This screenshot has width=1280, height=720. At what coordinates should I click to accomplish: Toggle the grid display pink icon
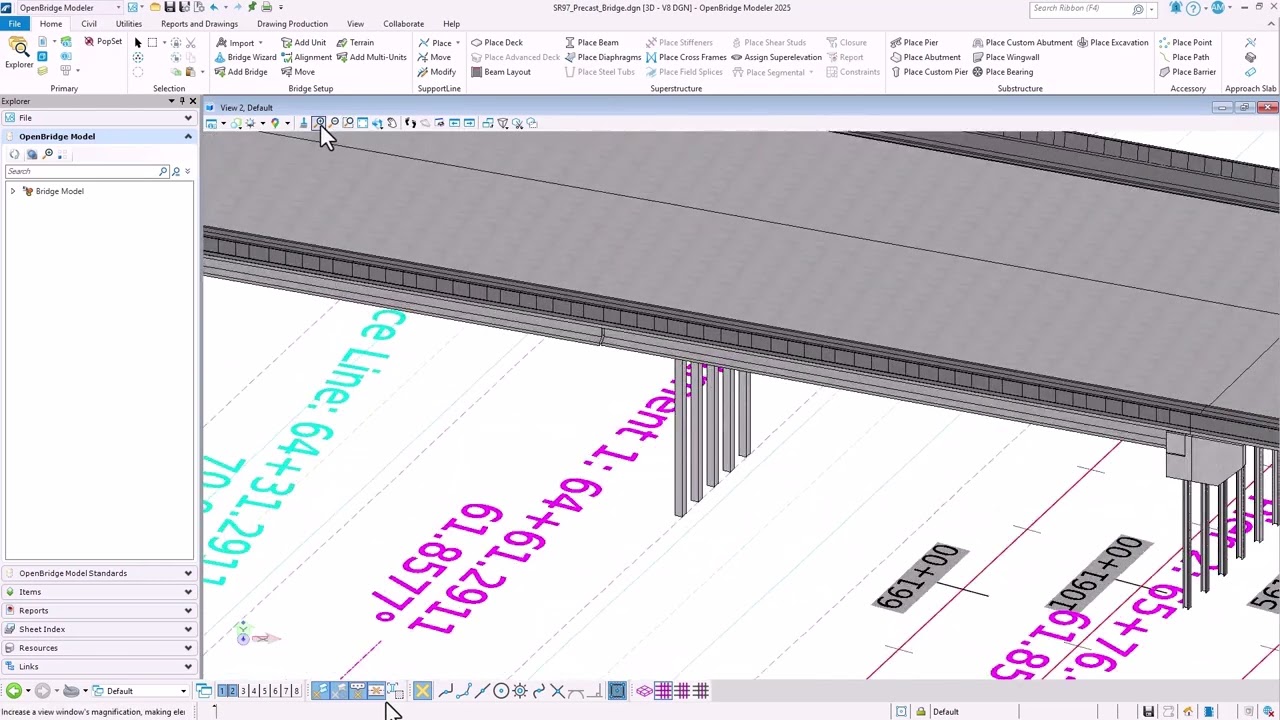663,691
